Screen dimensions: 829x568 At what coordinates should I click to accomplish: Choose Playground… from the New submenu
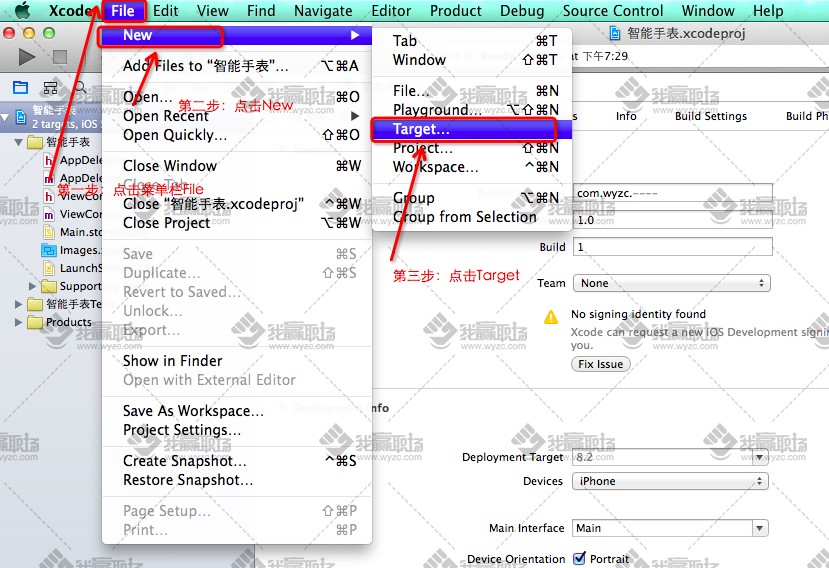(472, 109)
